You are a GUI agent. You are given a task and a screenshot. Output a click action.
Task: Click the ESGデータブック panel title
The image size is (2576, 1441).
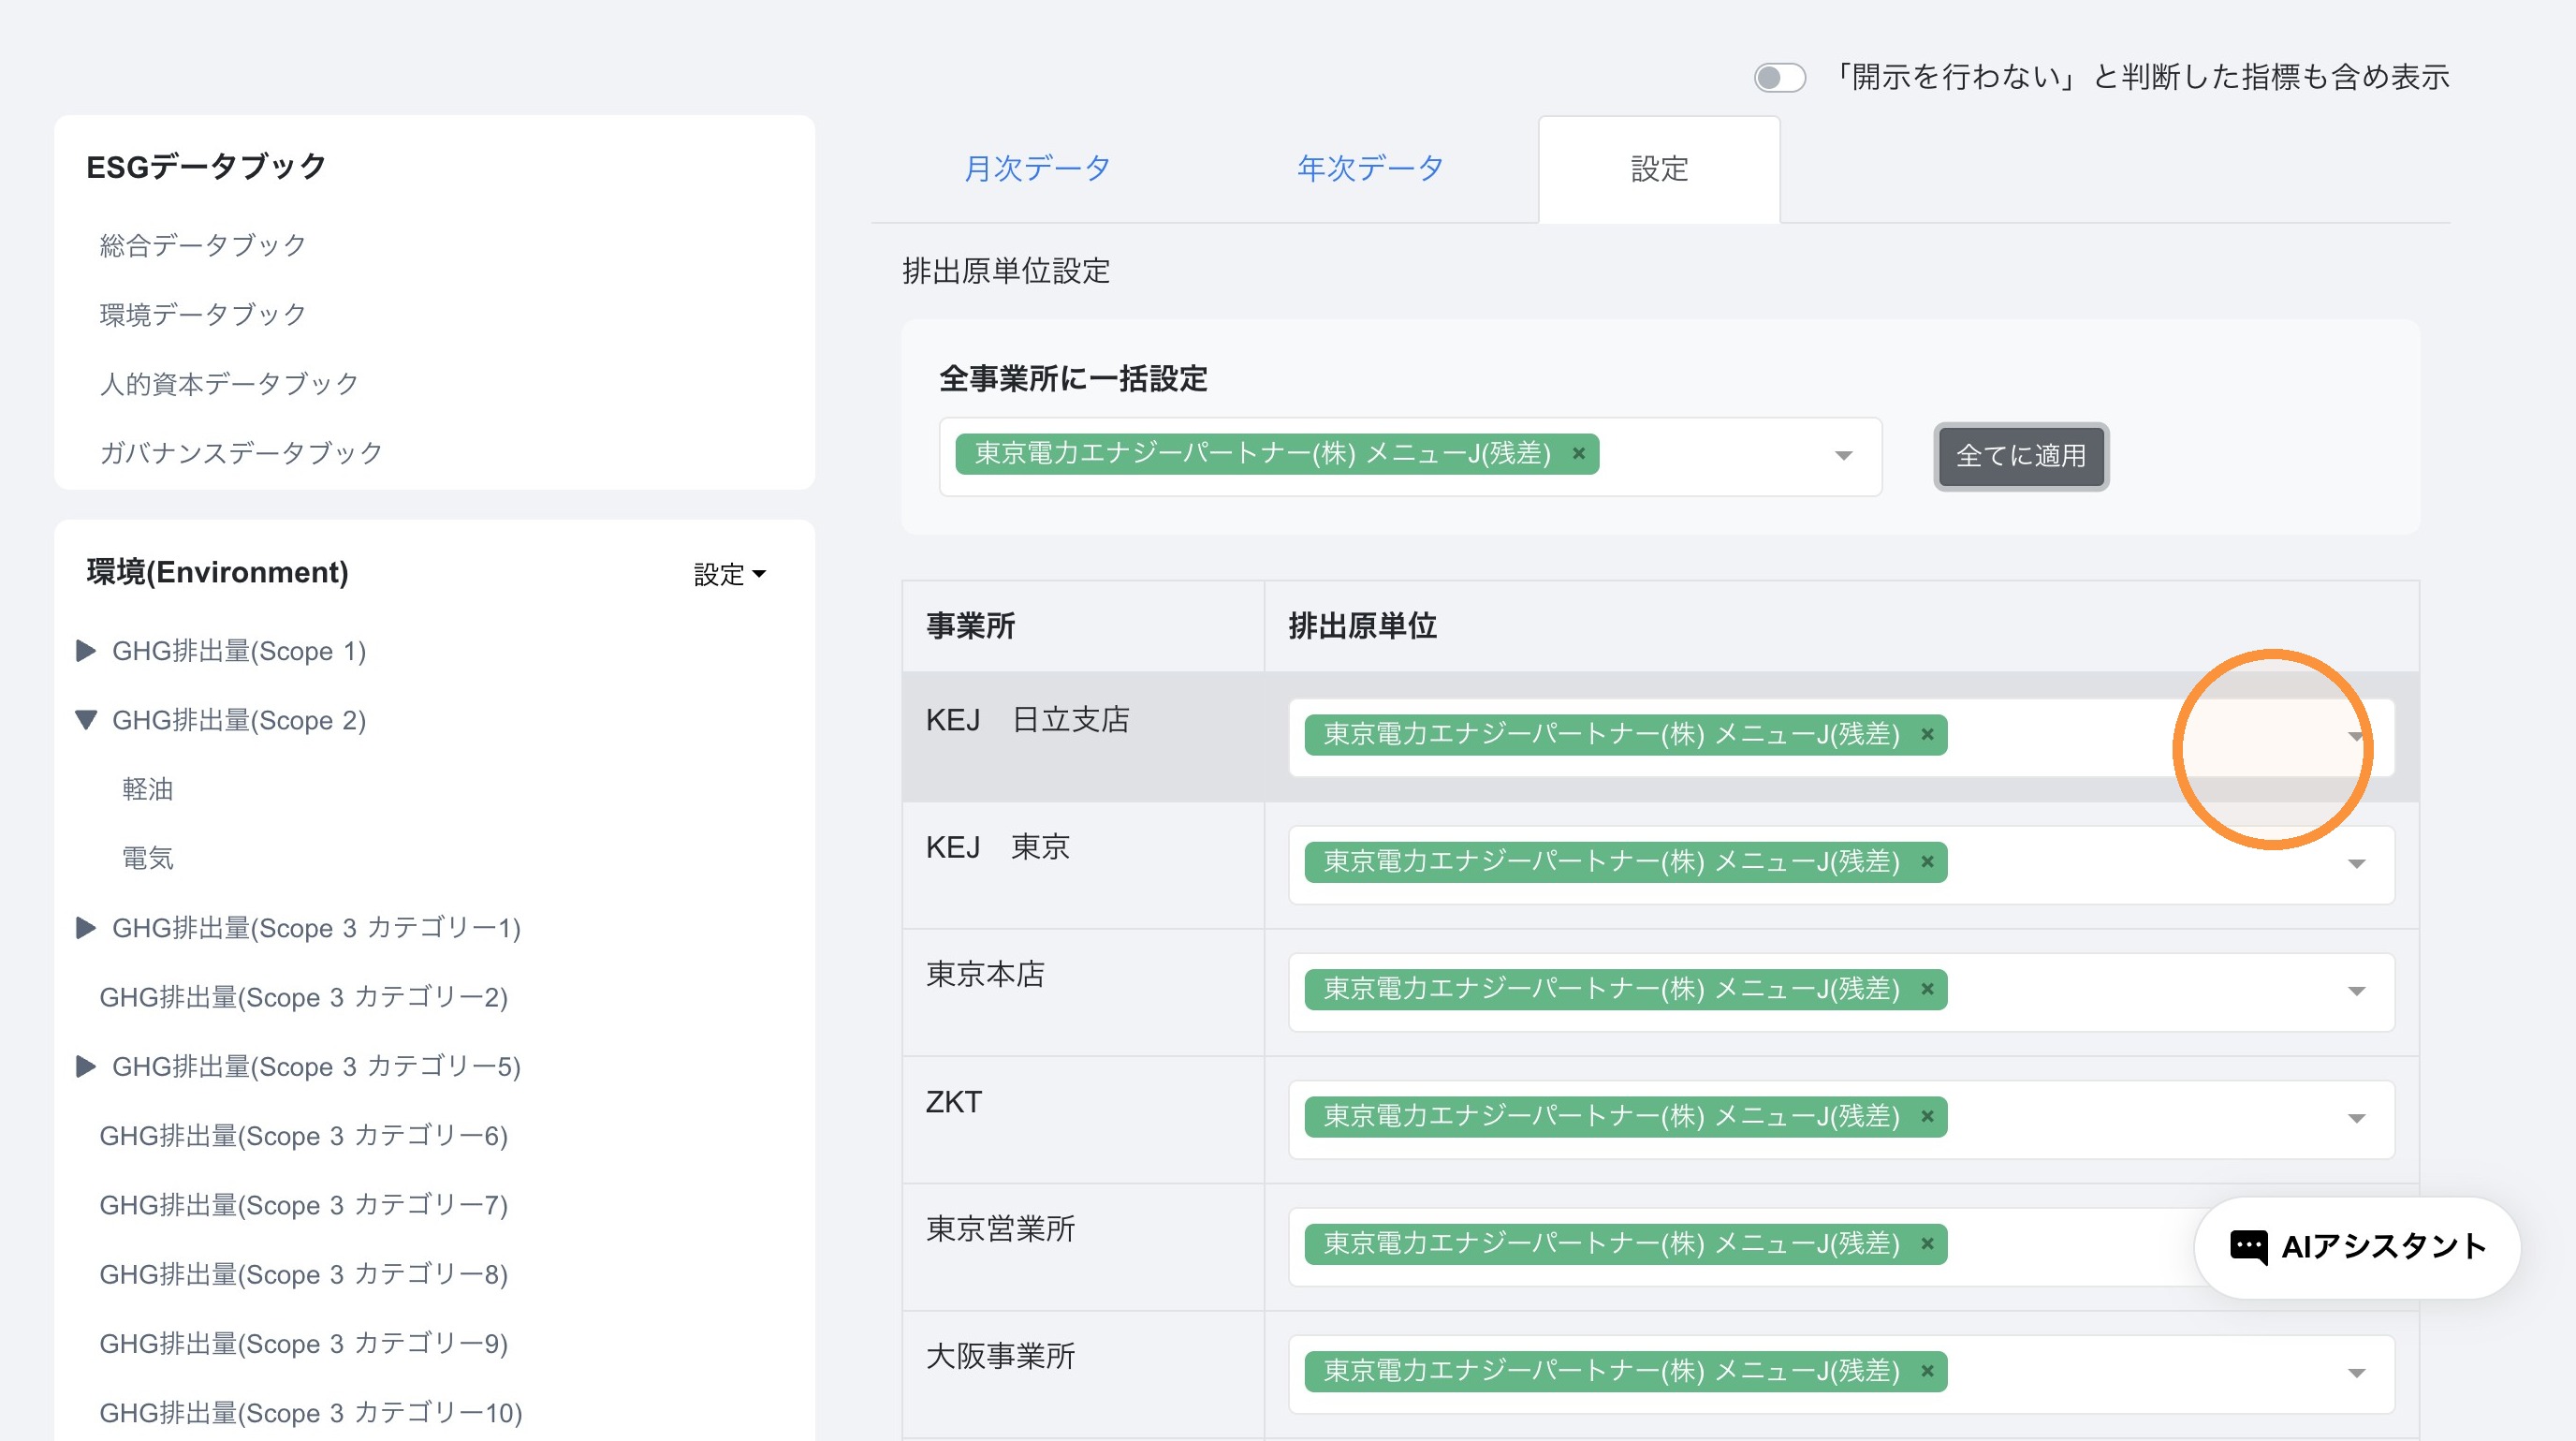tap(206, 166)
